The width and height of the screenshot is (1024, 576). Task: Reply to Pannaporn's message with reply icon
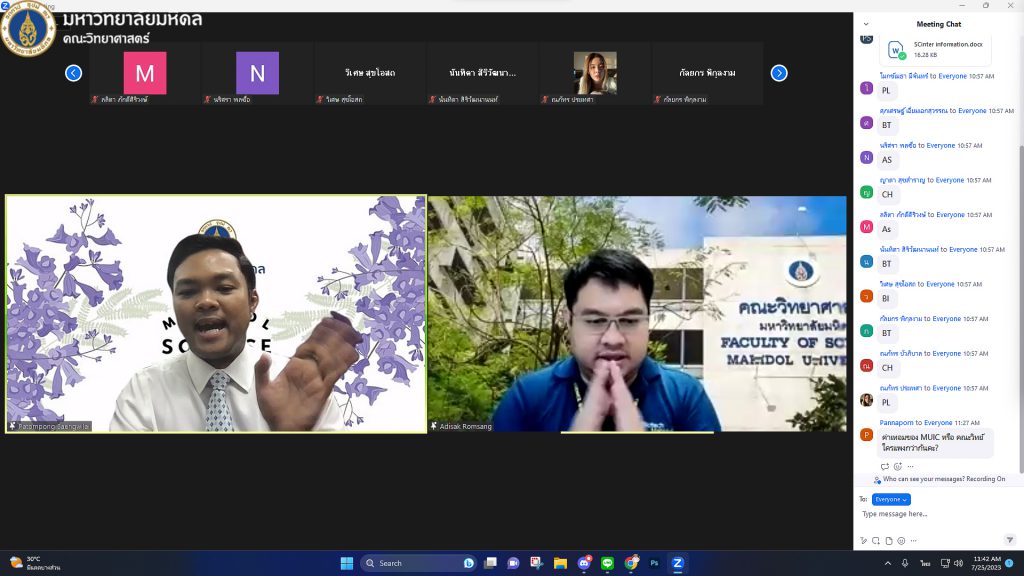coord(885,466)
